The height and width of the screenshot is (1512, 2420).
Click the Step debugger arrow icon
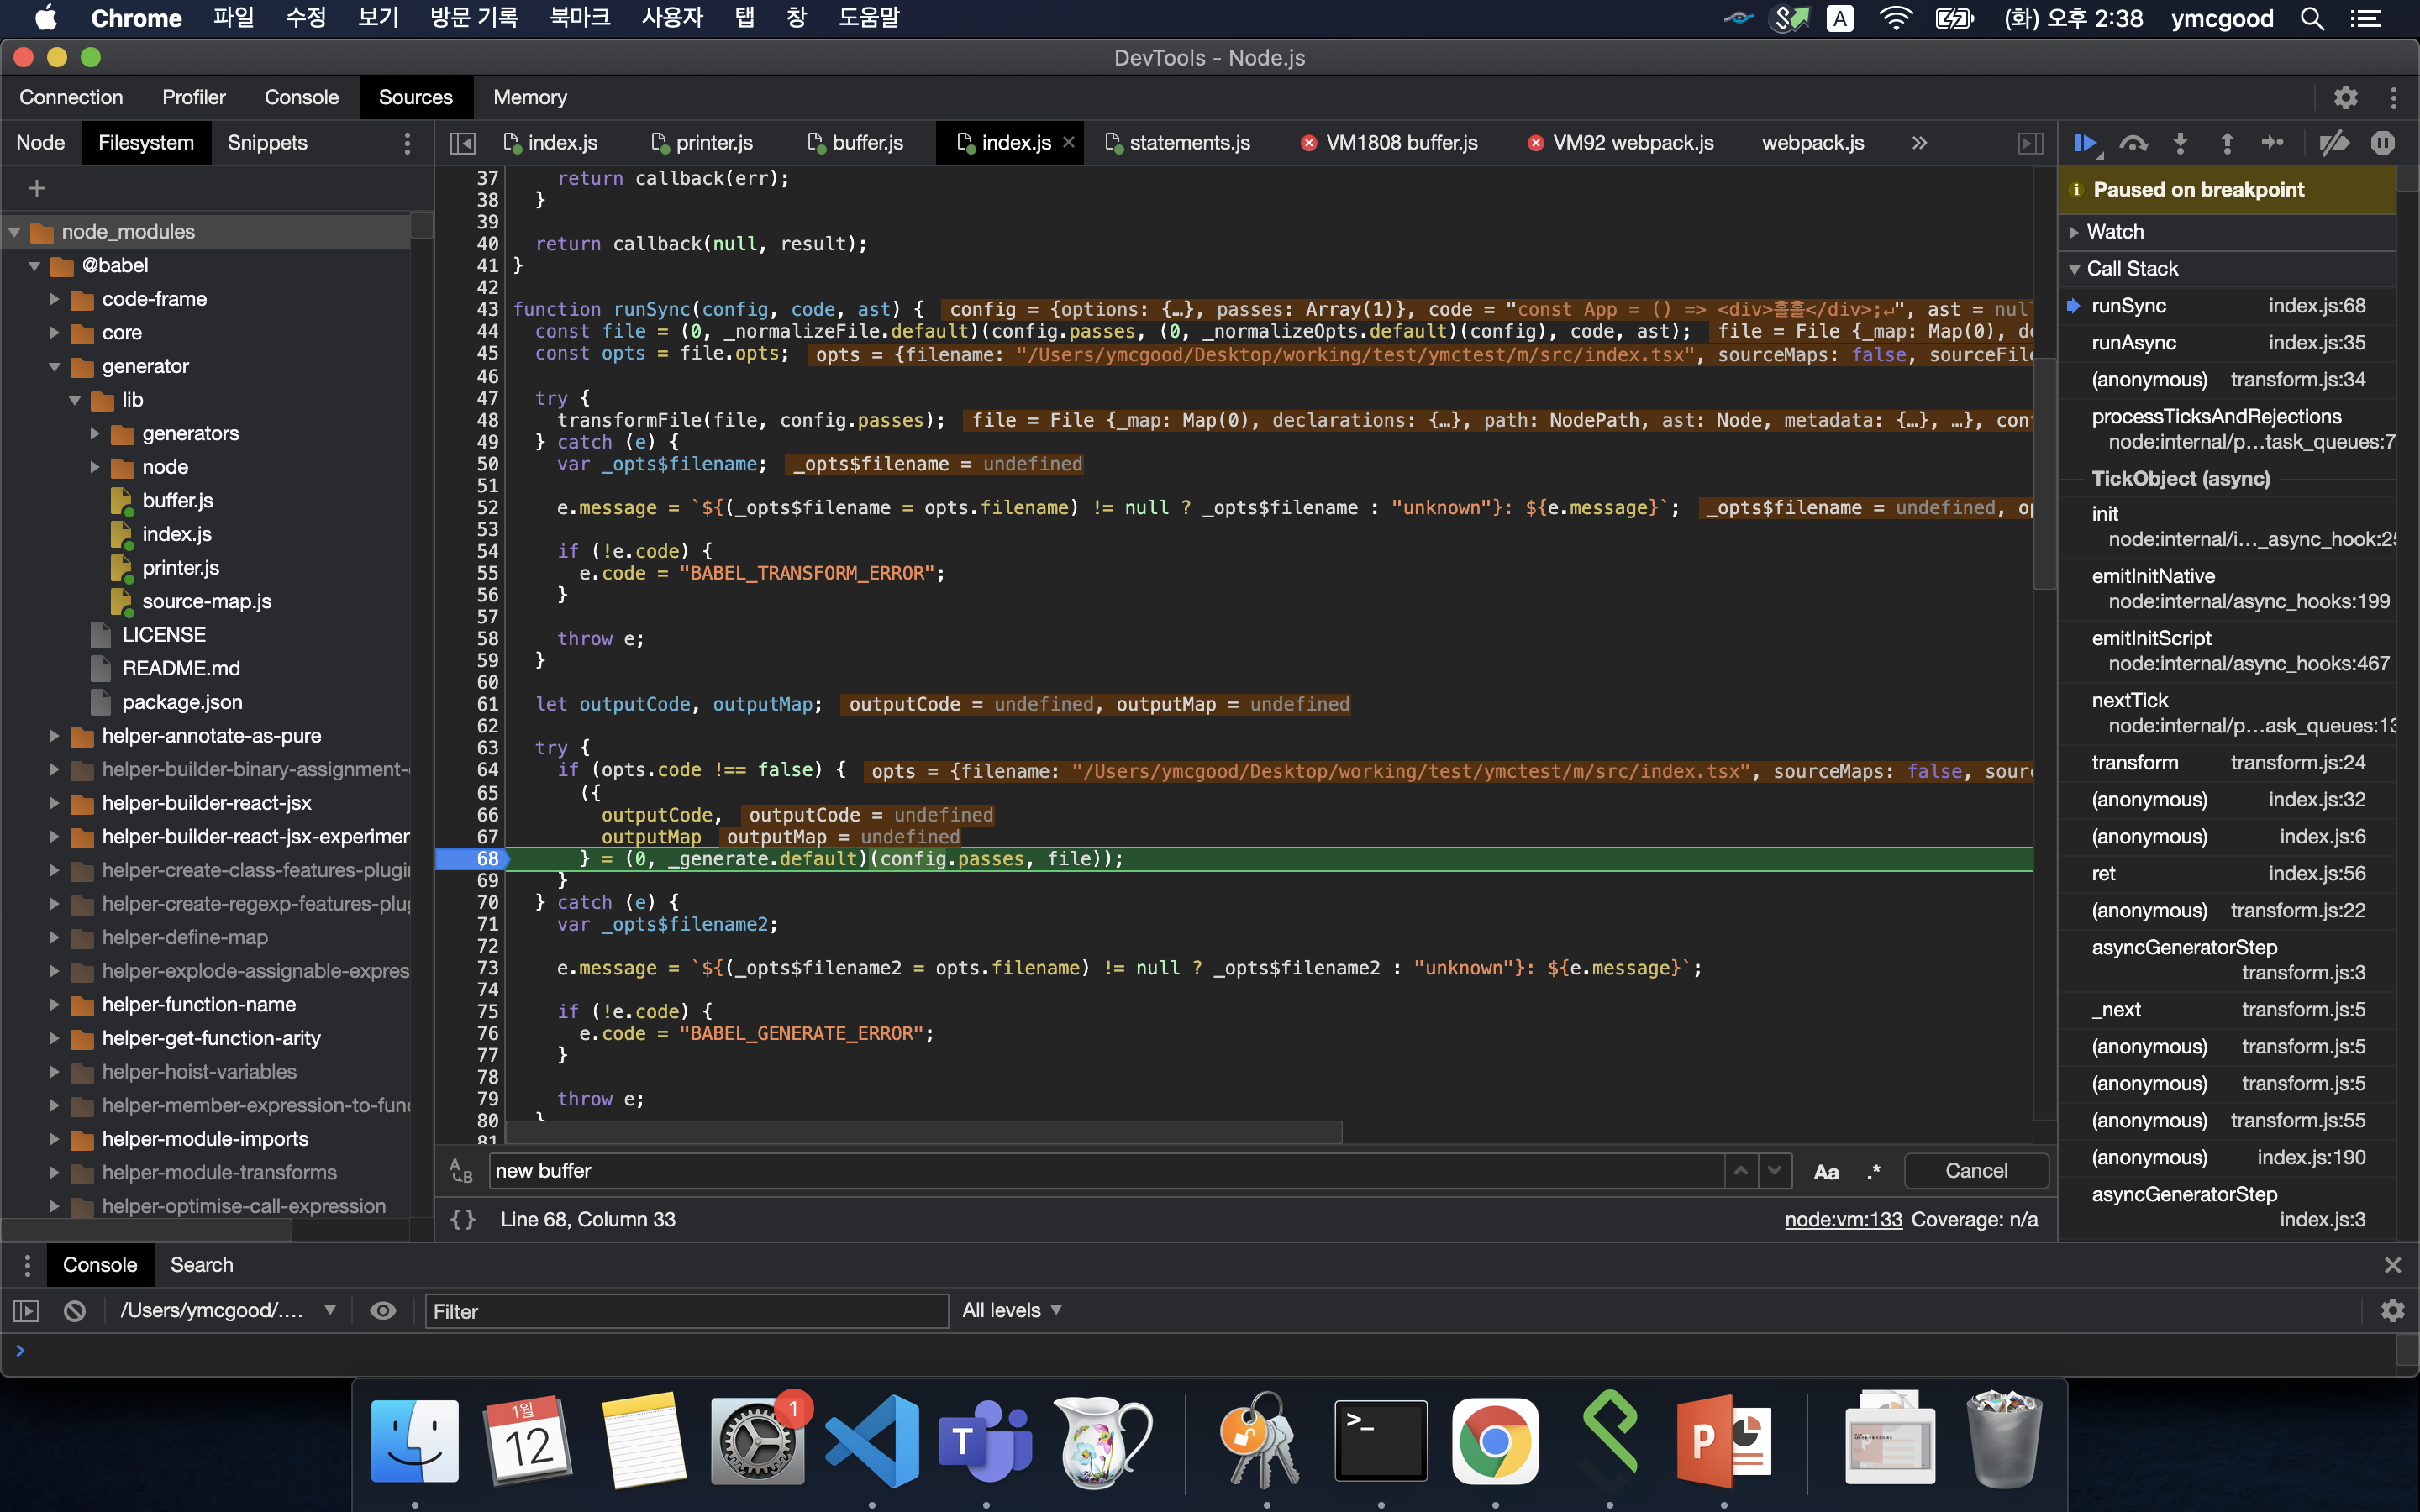tap(2273, 143)
